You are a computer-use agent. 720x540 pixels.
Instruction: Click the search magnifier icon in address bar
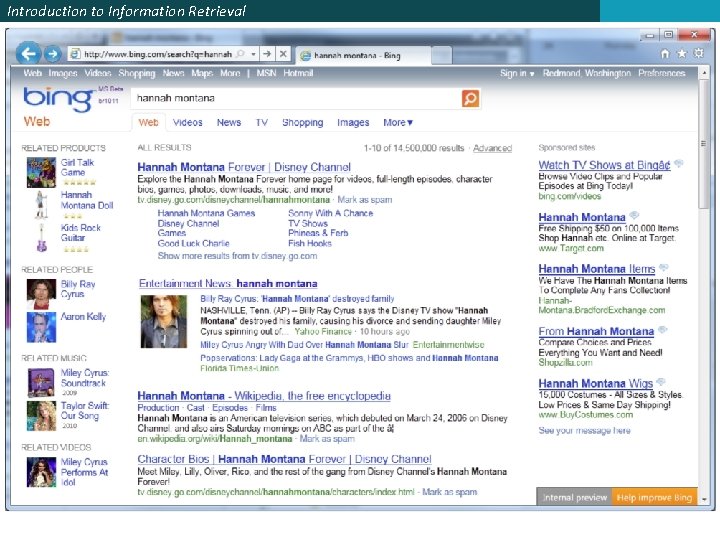click(240, 54)
